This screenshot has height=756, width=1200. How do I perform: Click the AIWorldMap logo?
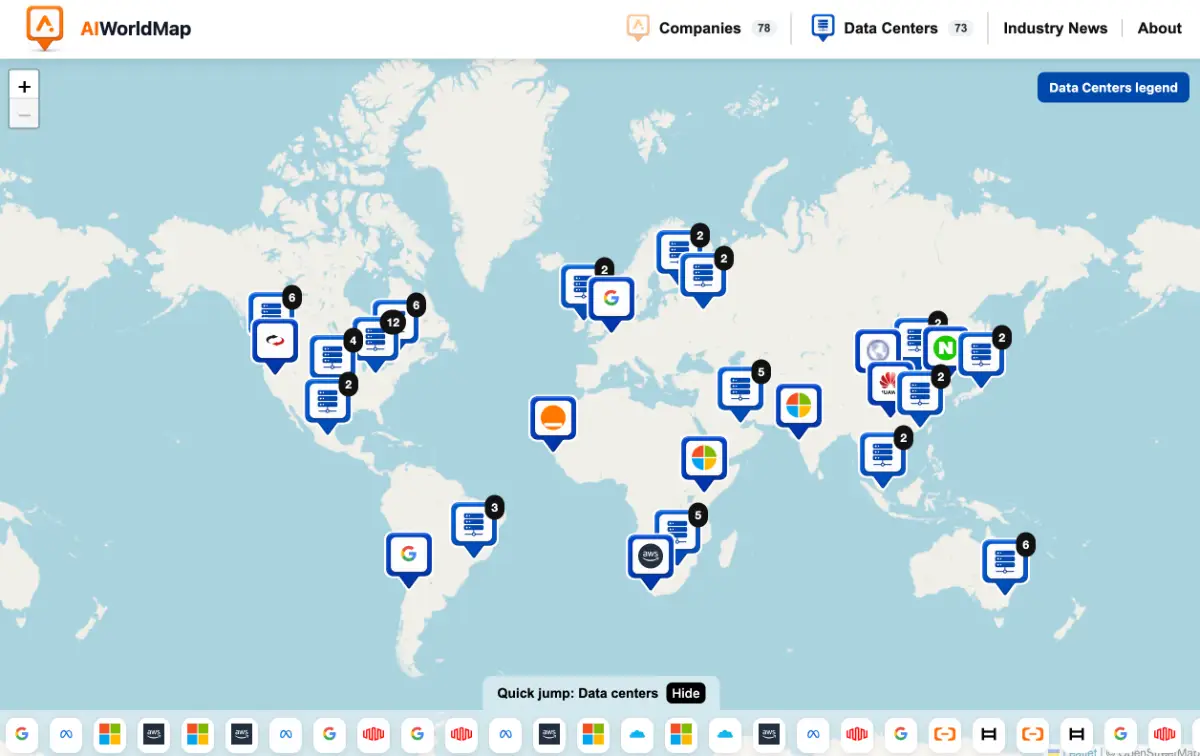point(108,28)
